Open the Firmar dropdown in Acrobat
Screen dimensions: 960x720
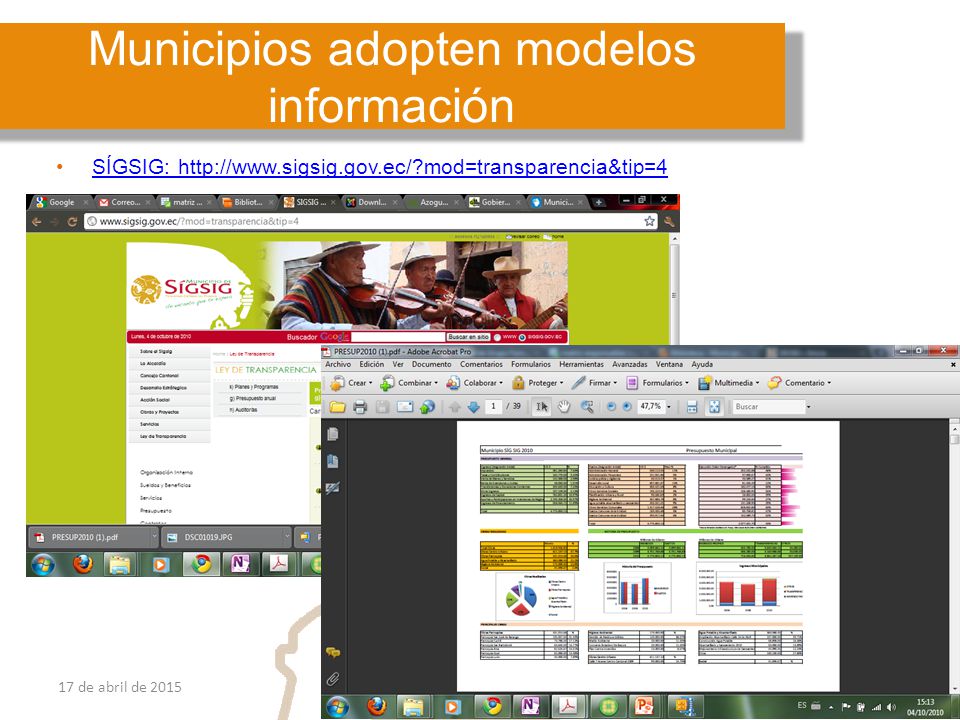tap(594, 383)
